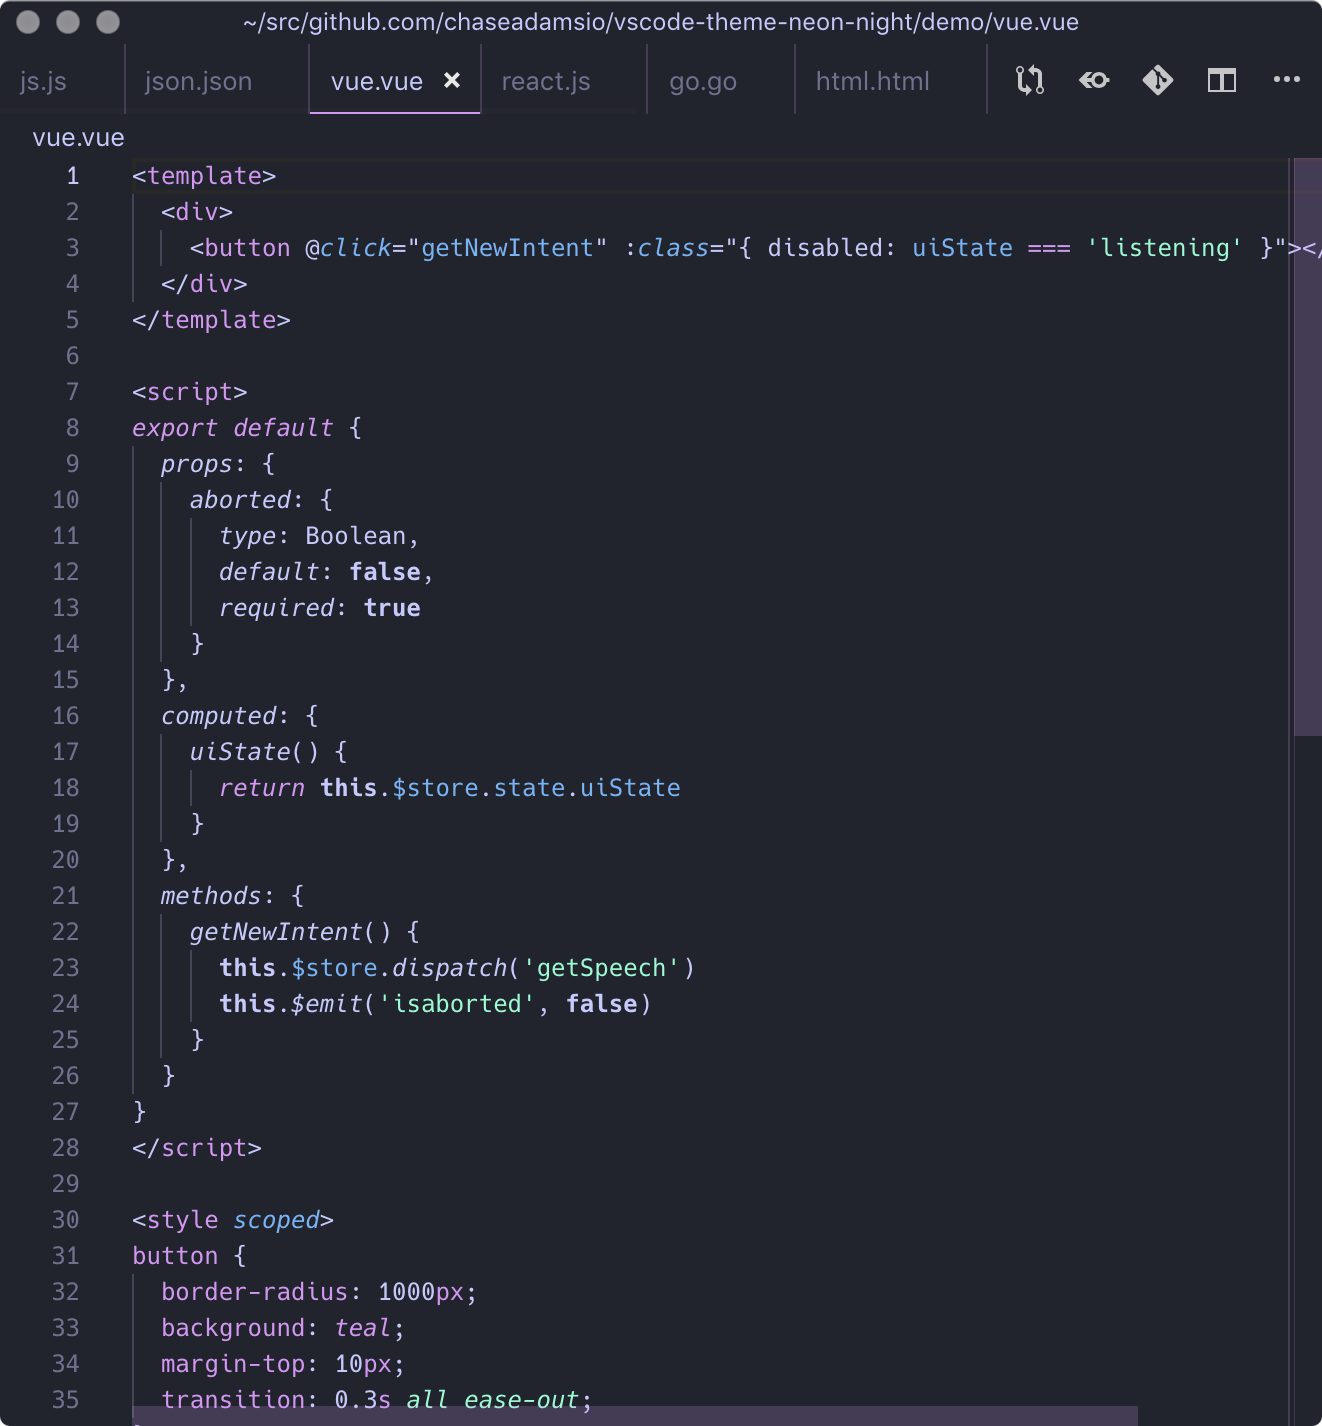Click the "computed" key on line 16
The image size is (1322, 1426).
[x=218, y=716]
